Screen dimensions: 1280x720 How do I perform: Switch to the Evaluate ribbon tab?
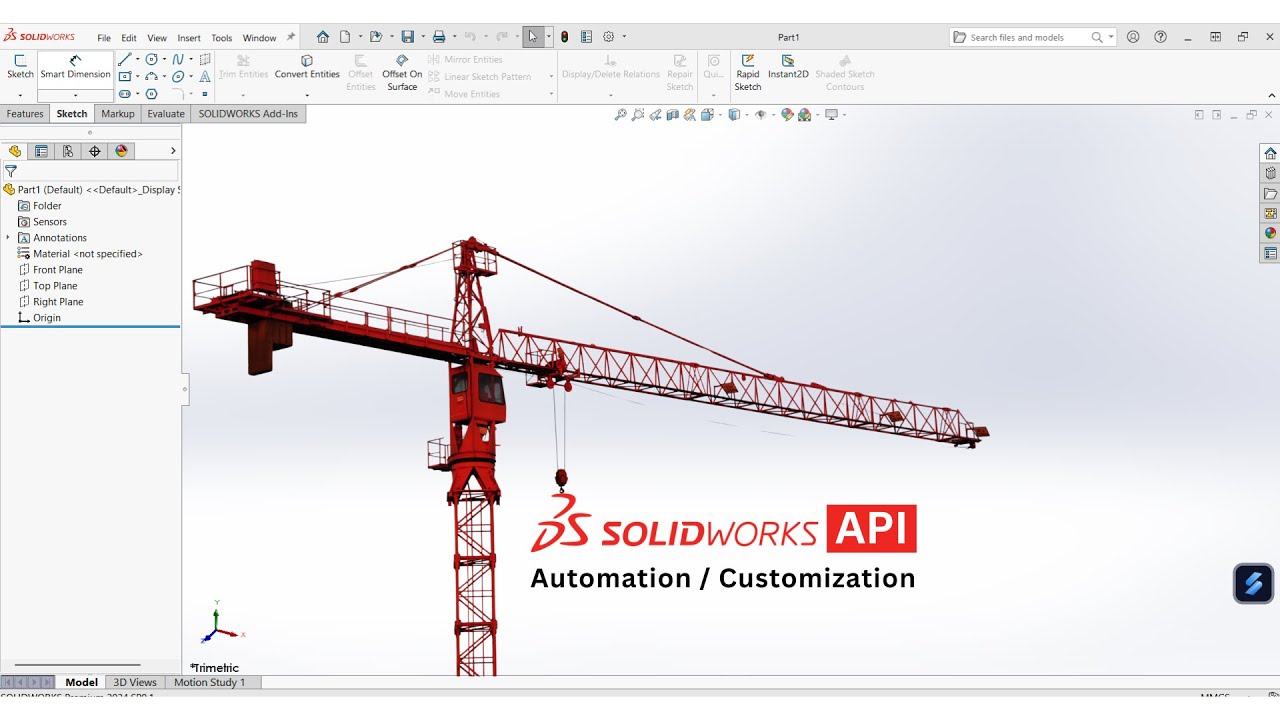tap(166, 114)
